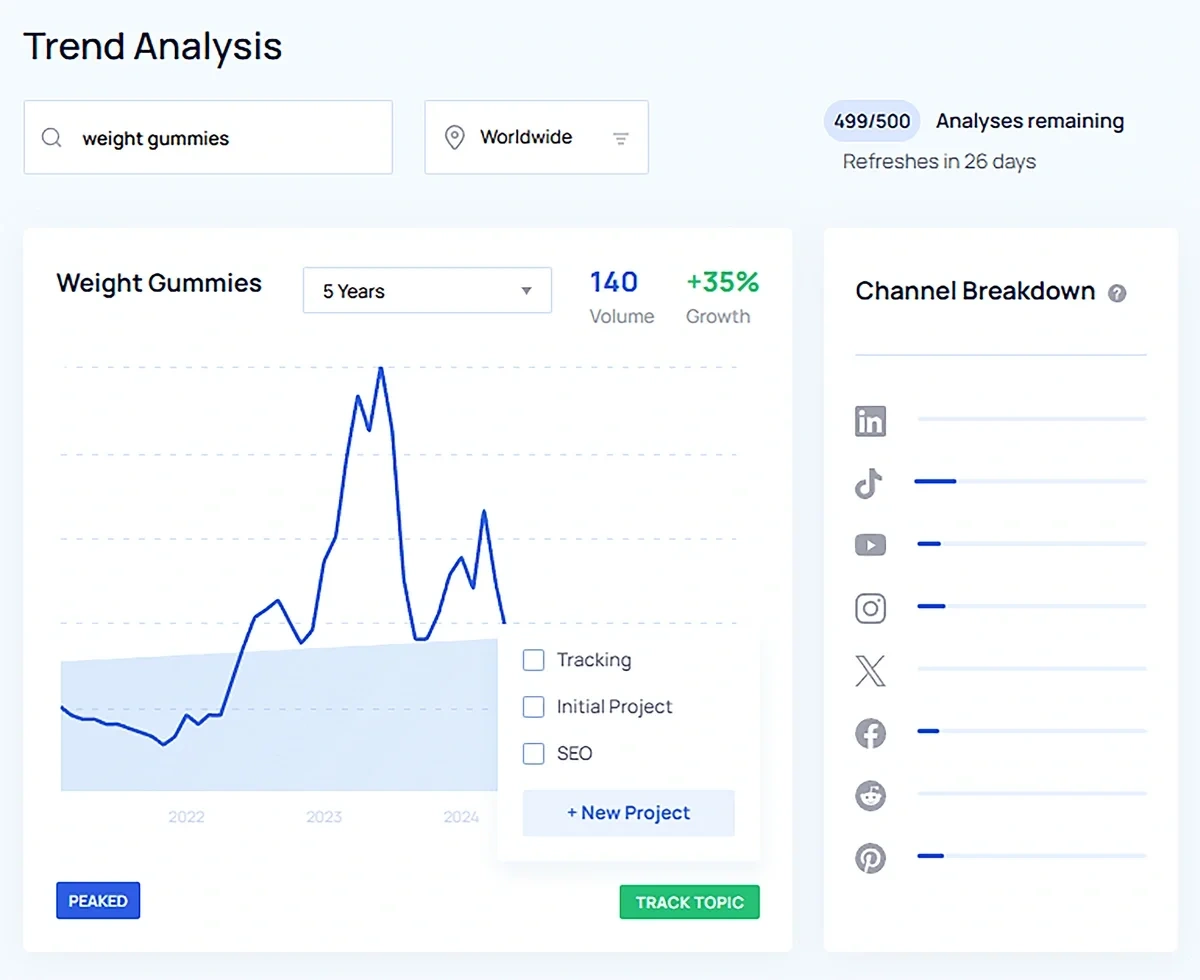Click the LinkedIn channel icon
1200x980 pixels.
tap(870, 420)
